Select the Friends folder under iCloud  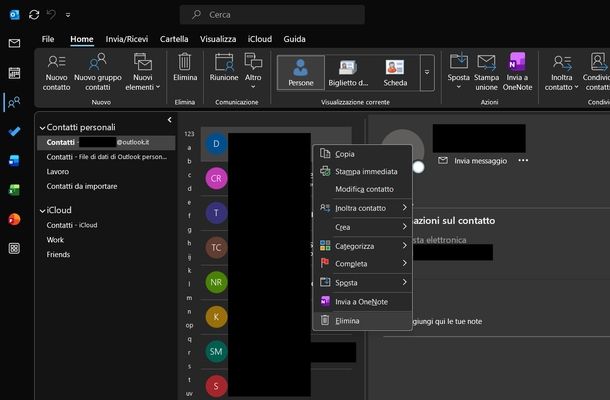coord(58,254)
